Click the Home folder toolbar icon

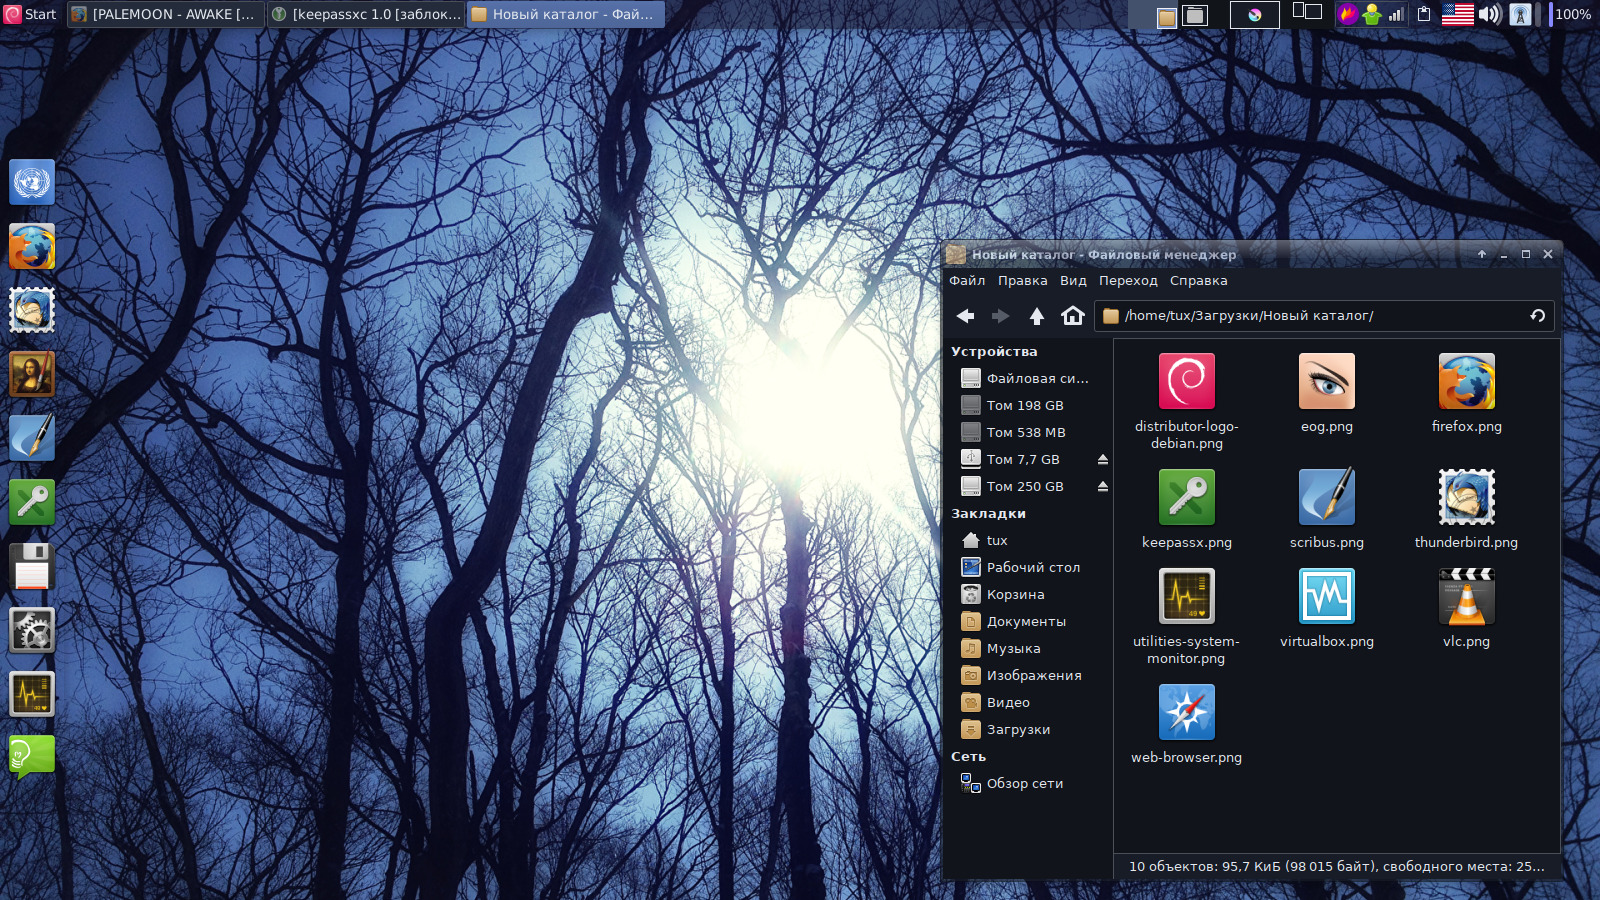point(1073,316)
